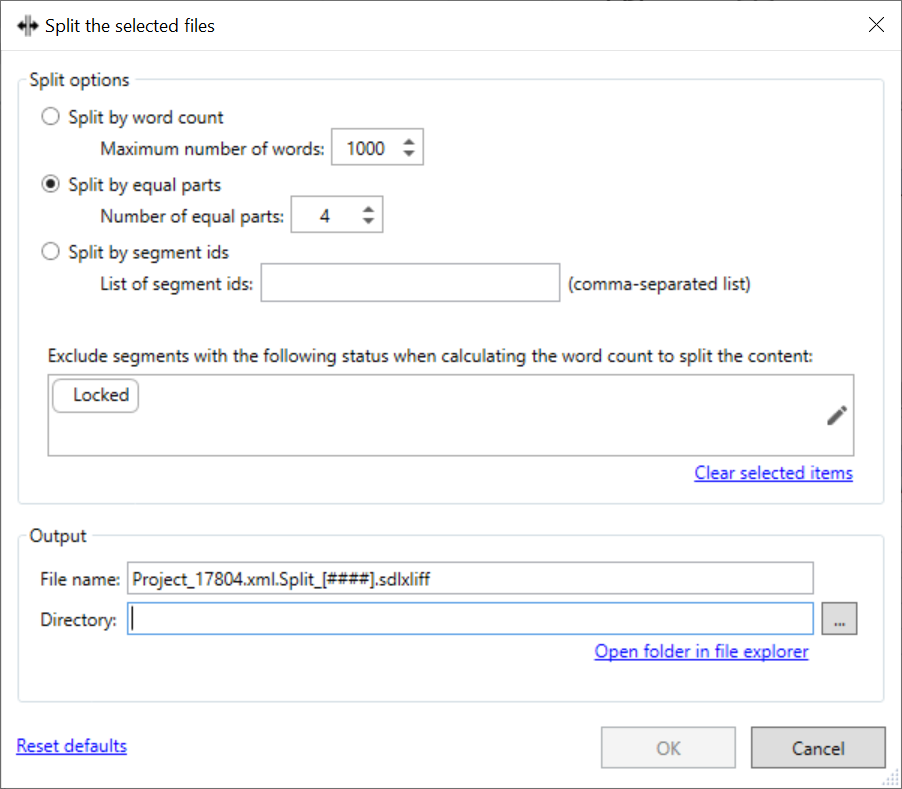The image size is (902, 789).
Task: Open folder in file explorer link
Action: tap(701, 652)
